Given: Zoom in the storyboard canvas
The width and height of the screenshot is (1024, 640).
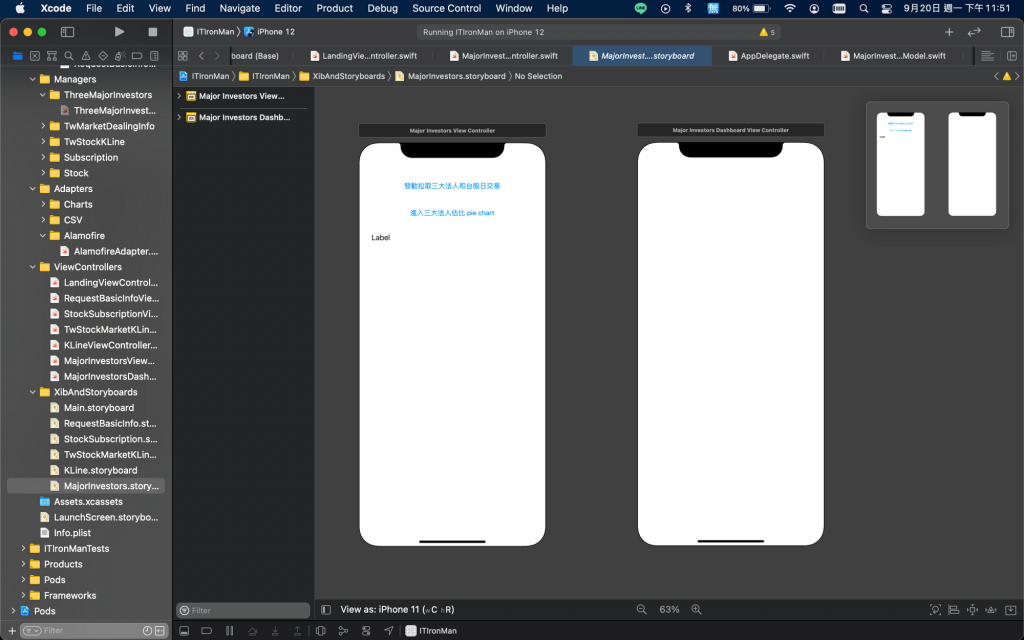Looking at the screenshot, I should pos(696,609).
